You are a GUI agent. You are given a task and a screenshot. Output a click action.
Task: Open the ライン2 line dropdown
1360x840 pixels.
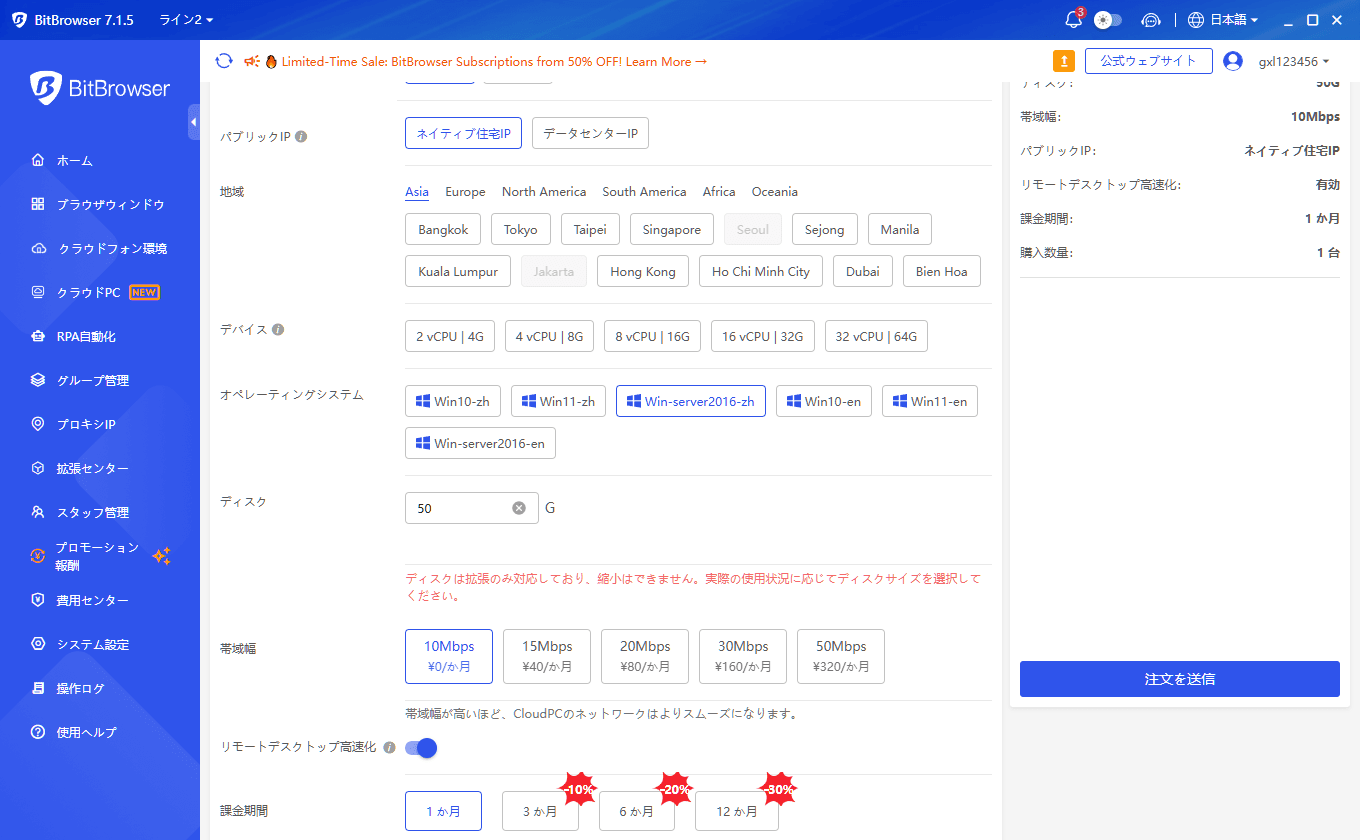point(186,20)
